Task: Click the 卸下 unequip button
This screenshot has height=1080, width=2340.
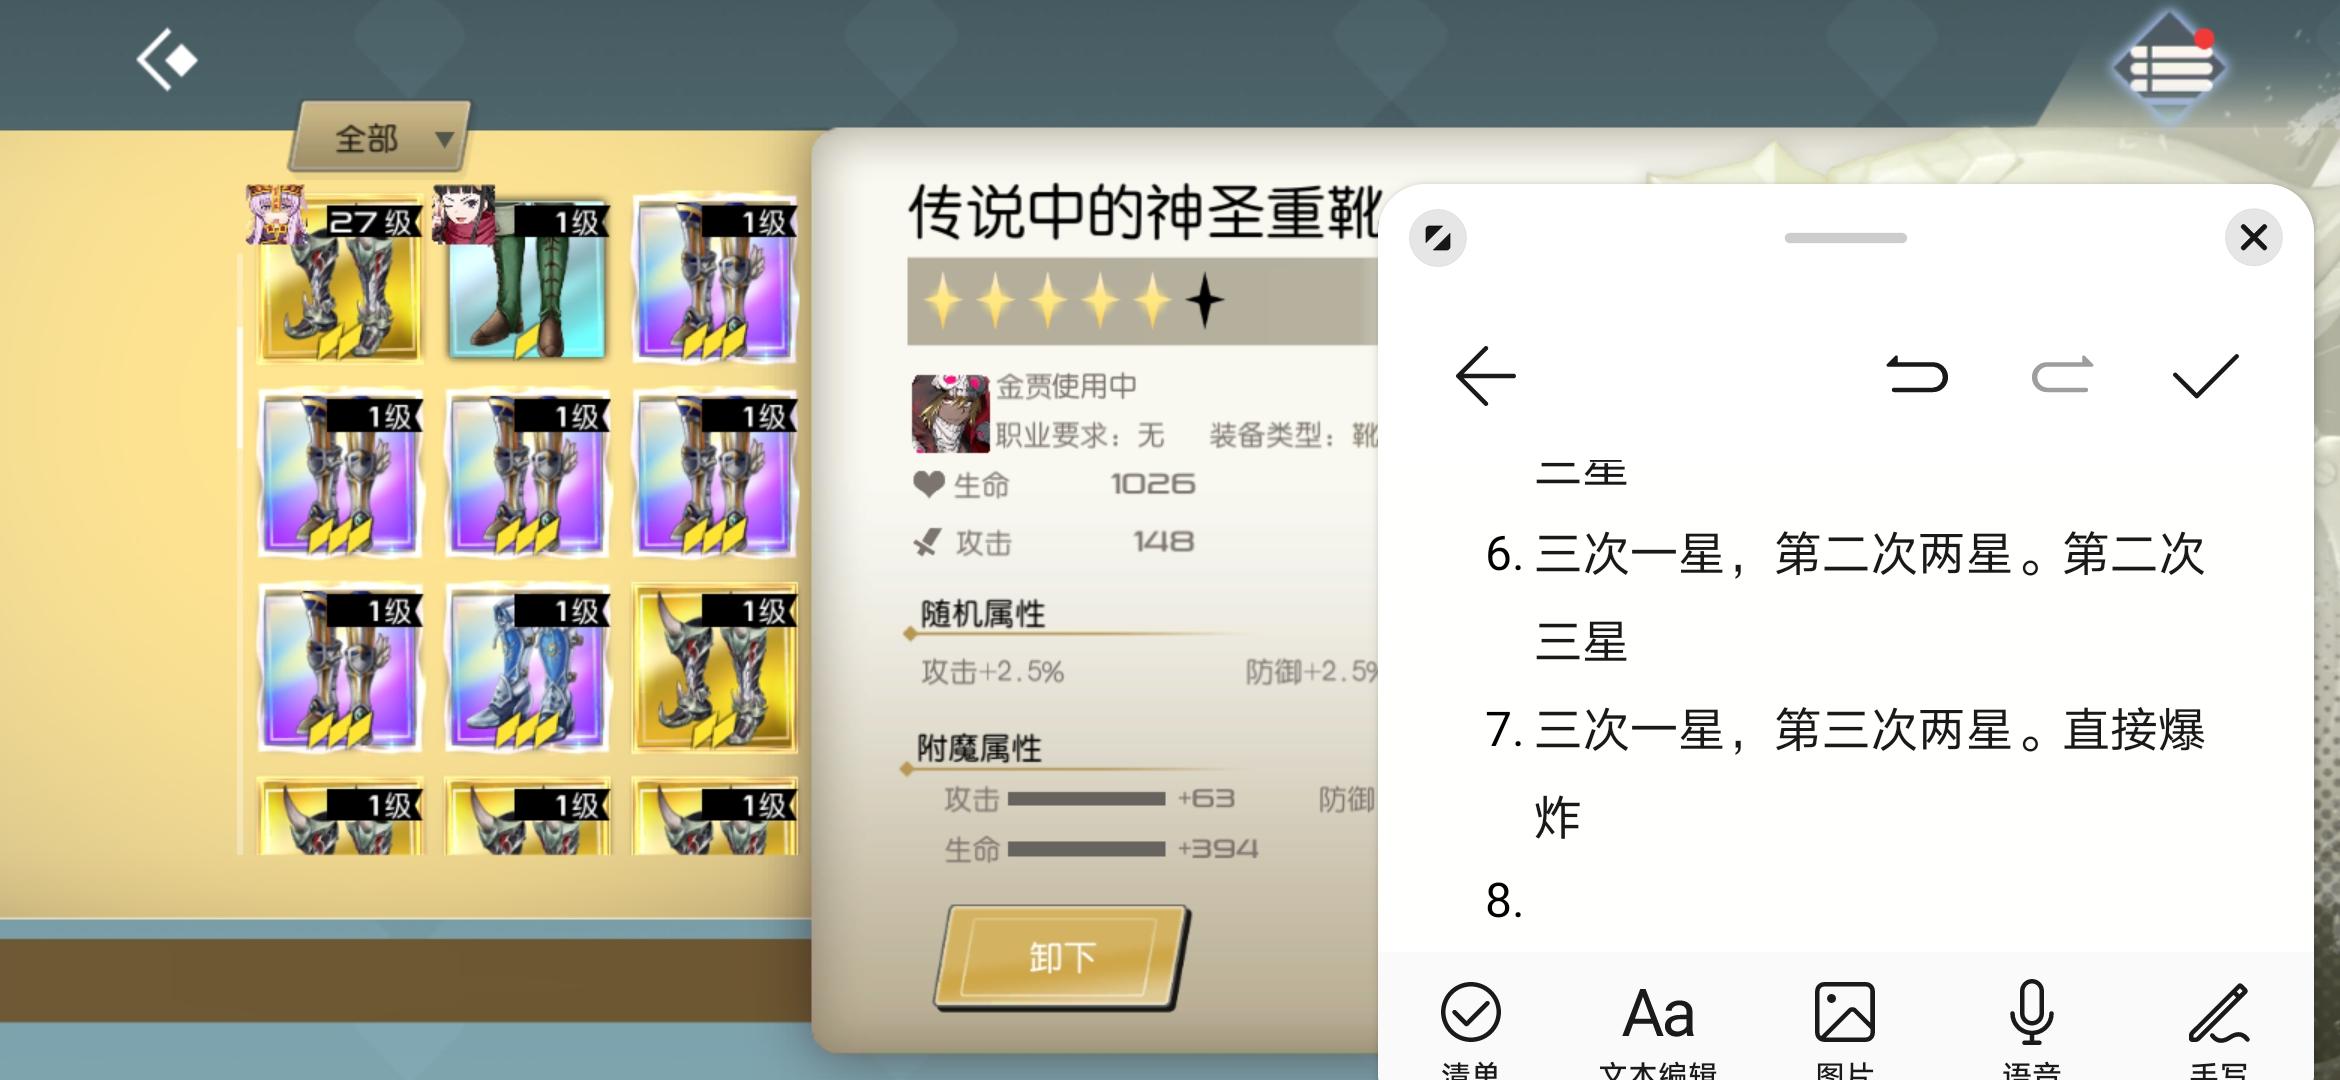Action: [x=1062, y=957]
